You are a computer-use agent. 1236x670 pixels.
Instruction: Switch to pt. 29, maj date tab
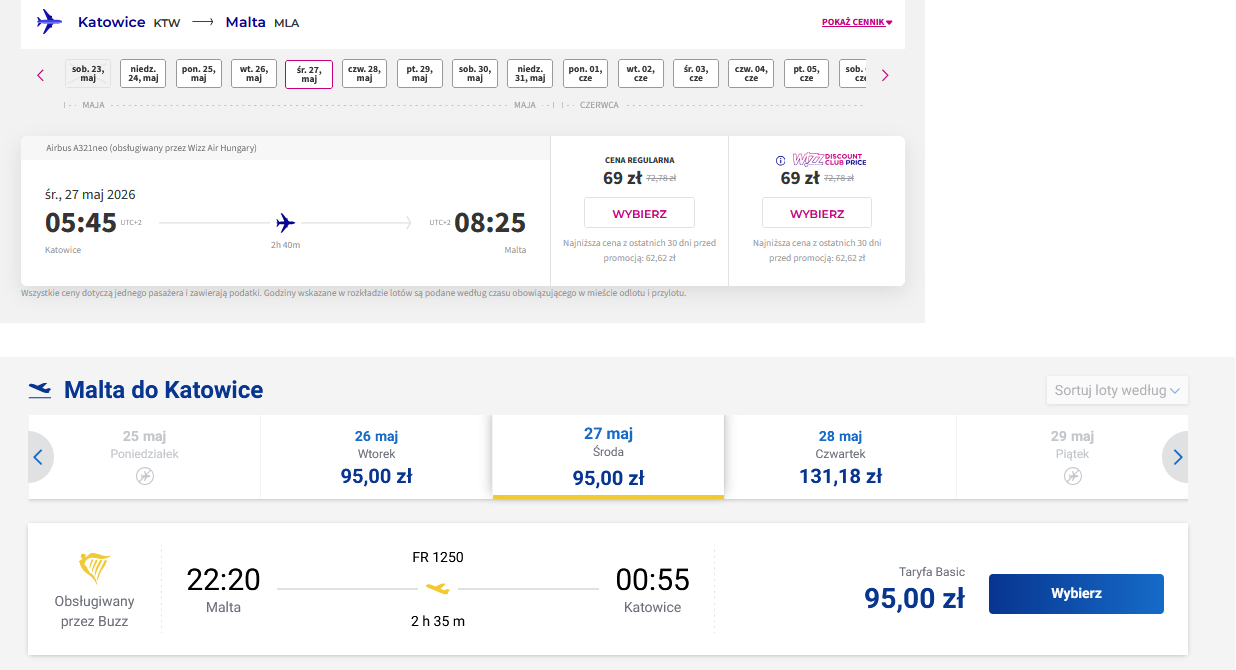(420, 74)
